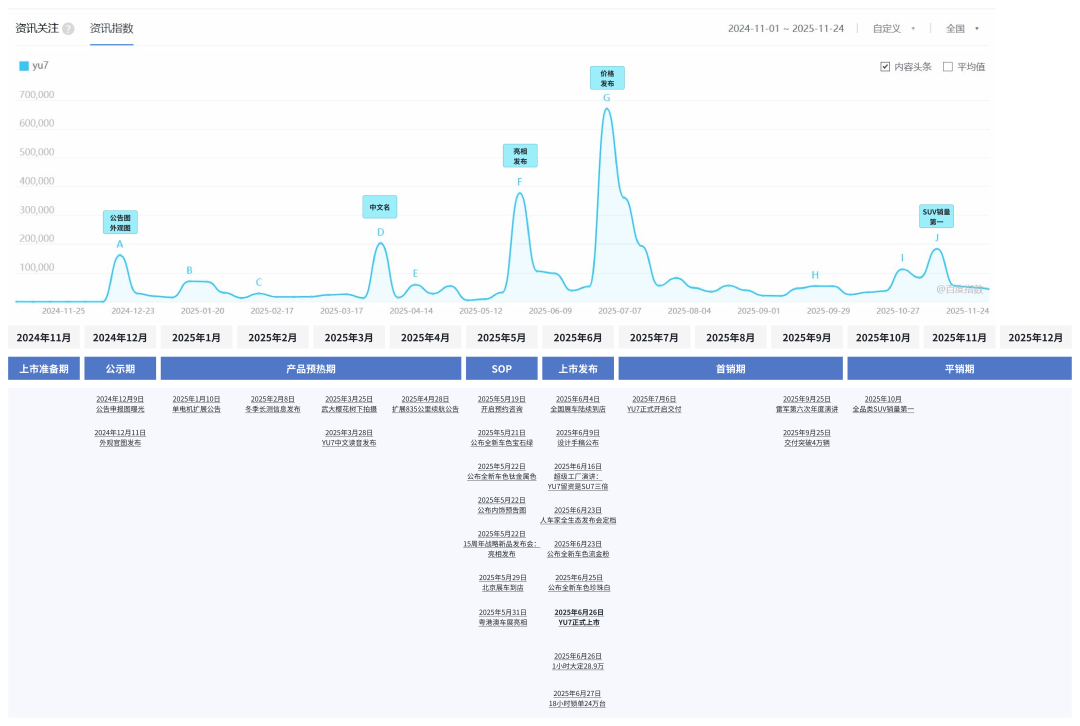Image resolution: width=1080 pixels, height=726 pixels.
Task: Enable the 平均值 checkbox
Action: point(948,67)
